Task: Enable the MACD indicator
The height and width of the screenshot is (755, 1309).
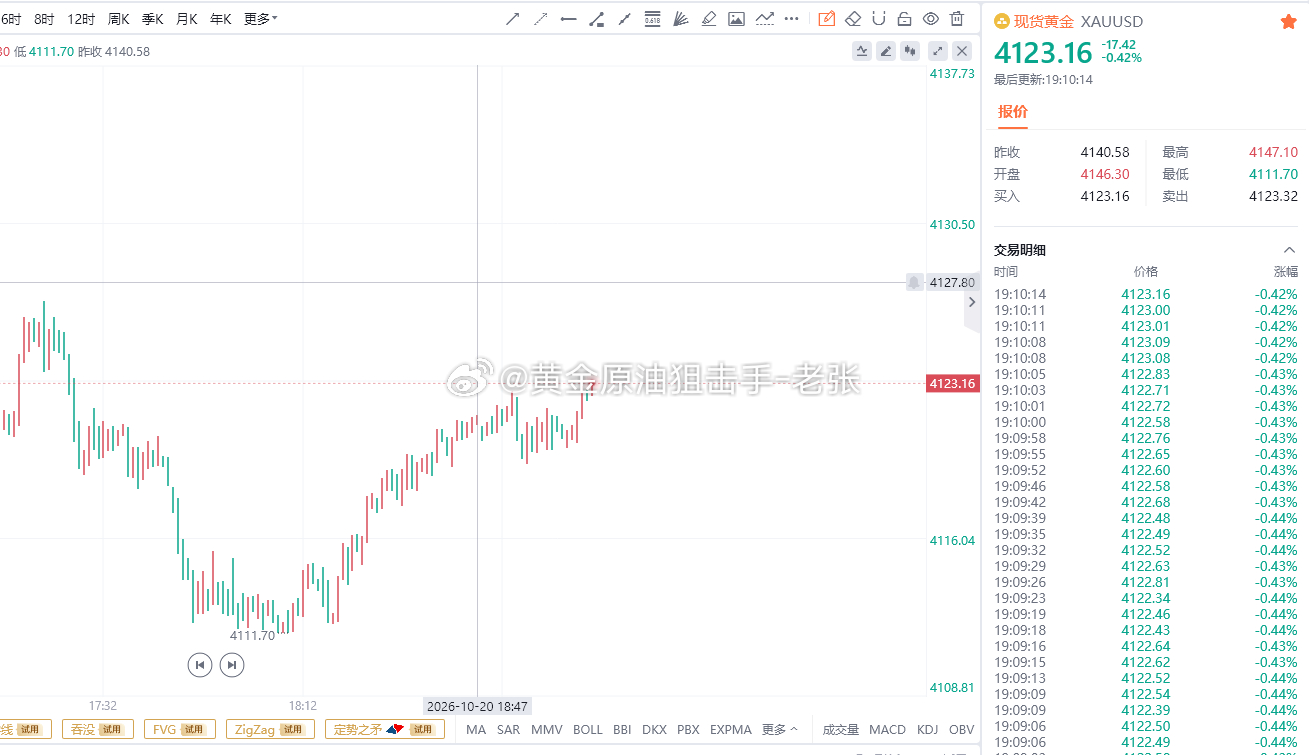Action: 887,730
